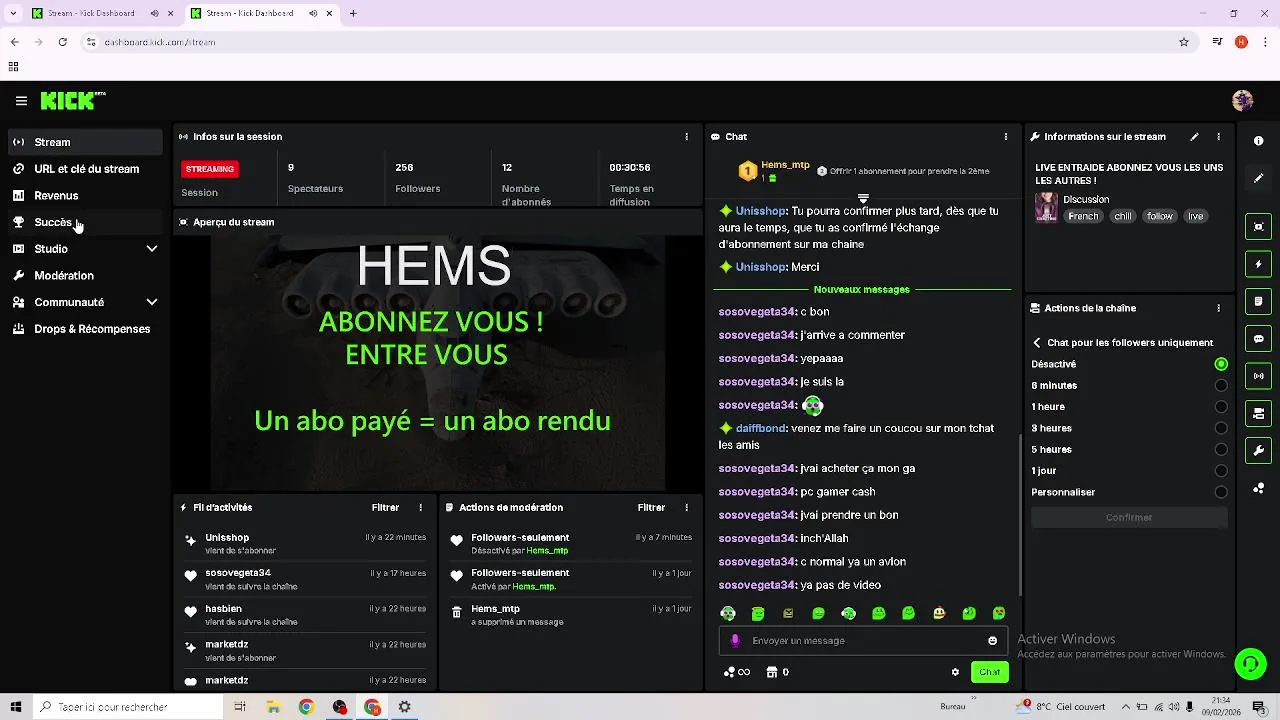1280x720 pixels.
Task: Select the Personnaliser radio option
Action: click(1221, 492)
